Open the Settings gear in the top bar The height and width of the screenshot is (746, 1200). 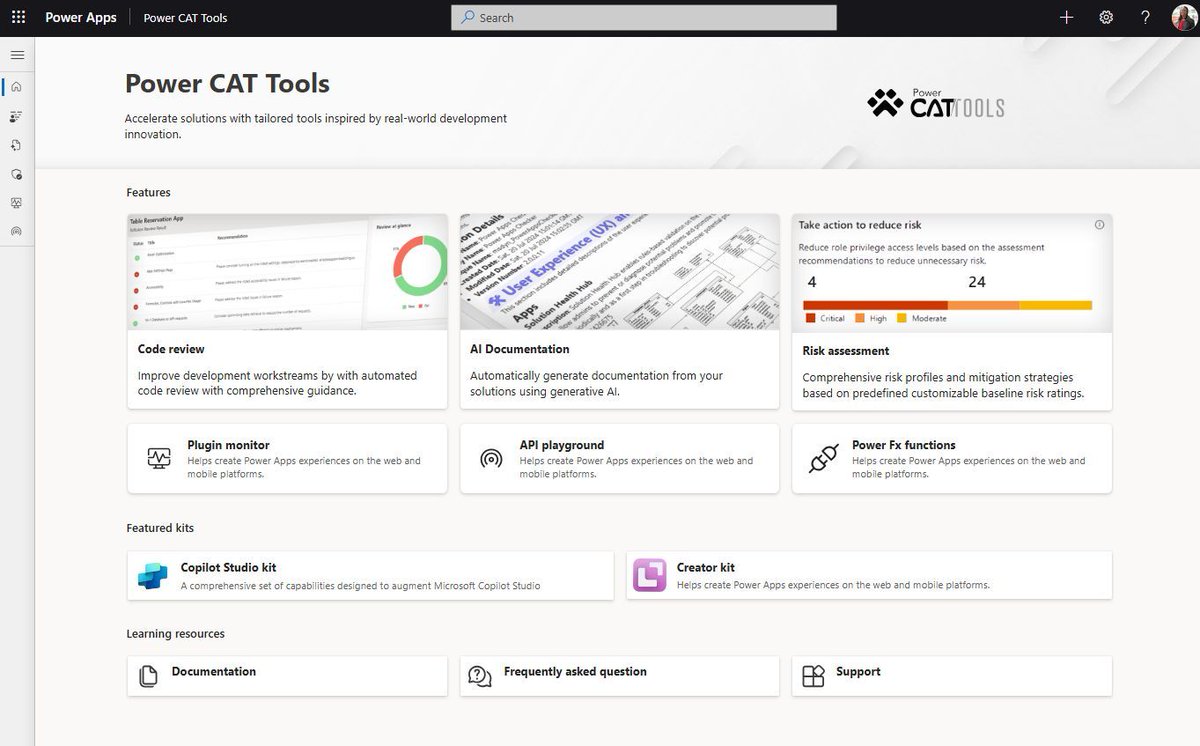click(1106, 17)
